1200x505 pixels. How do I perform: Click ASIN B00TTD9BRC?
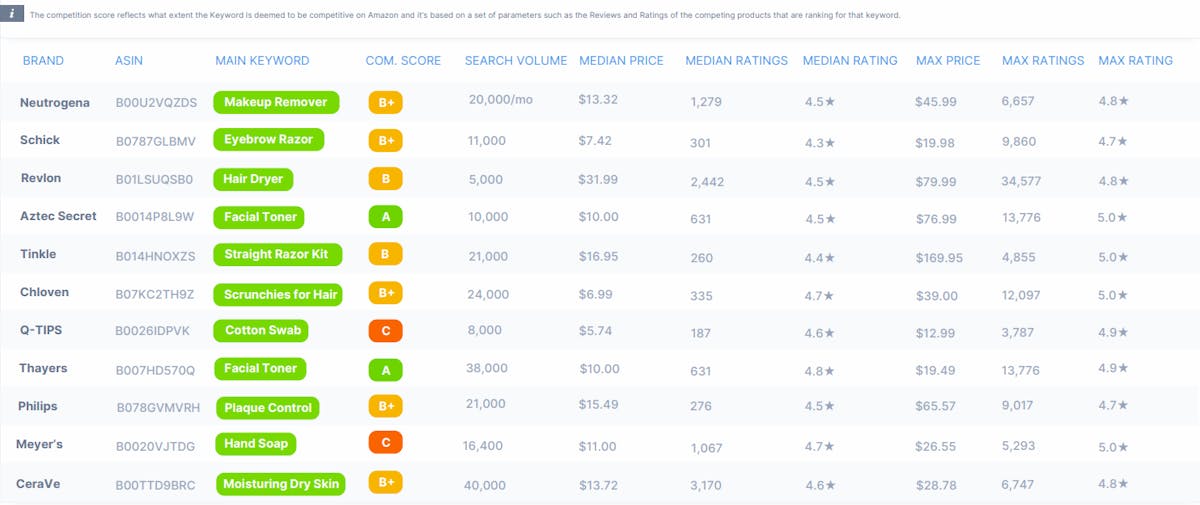(155, 484)
